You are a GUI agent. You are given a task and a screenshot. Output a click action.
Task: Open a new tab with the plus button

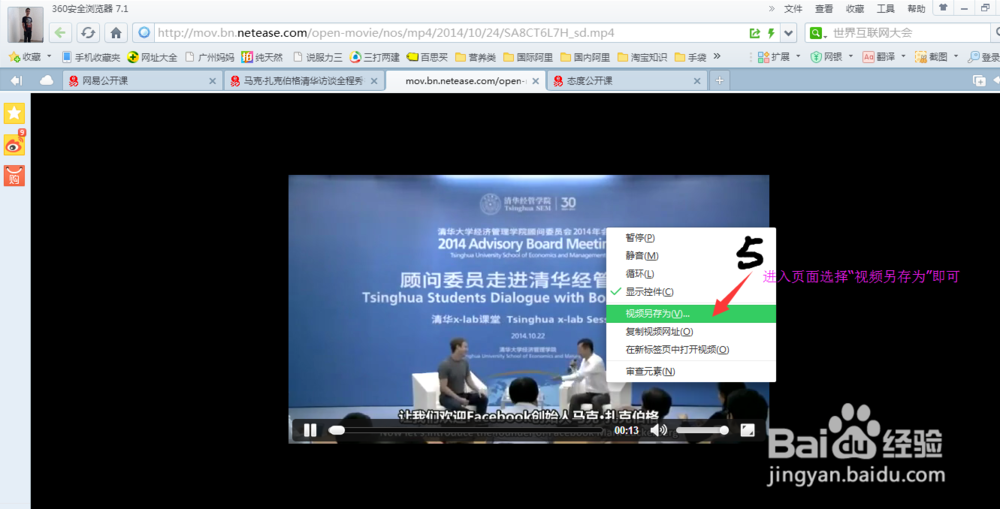click(719, 80)
